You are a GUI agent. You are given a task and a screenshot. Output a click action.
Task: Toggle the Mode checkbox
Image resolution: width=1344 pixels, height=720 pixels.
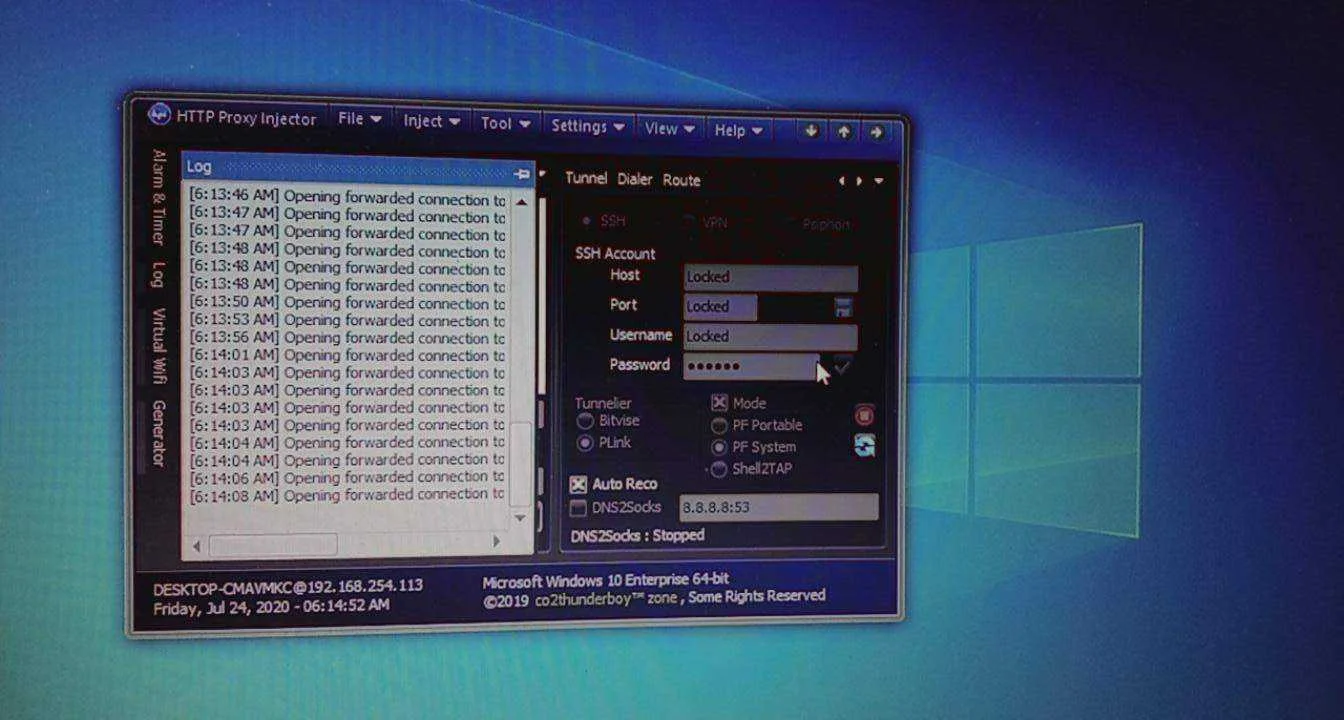[739, 403]
